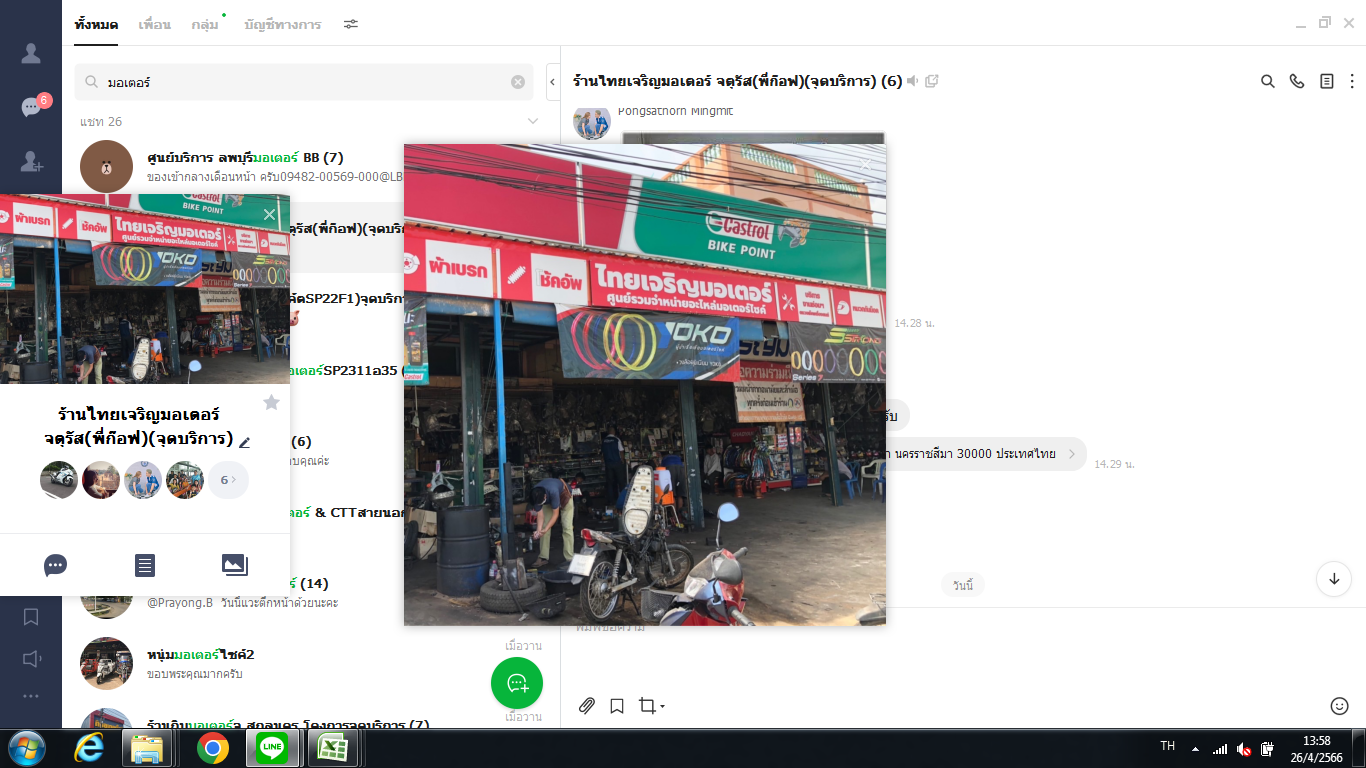The width and height of the screenshot is (1366, 768).
Task: Click the green new chat button
Action: (517, 683)
